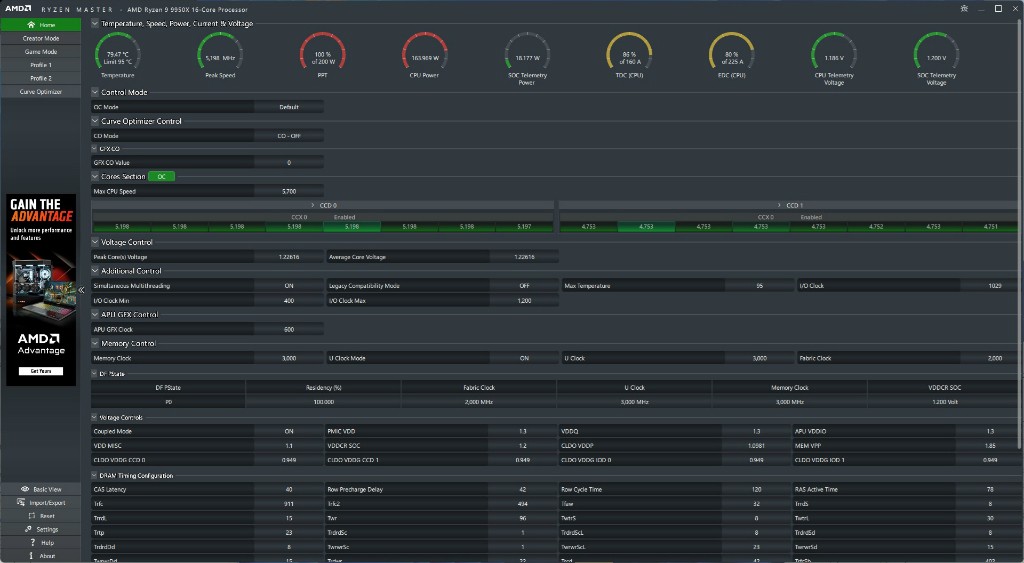Click the Basic View eye icon
The height and width of the screenshot is (563, 1024).
click(24, 489)
